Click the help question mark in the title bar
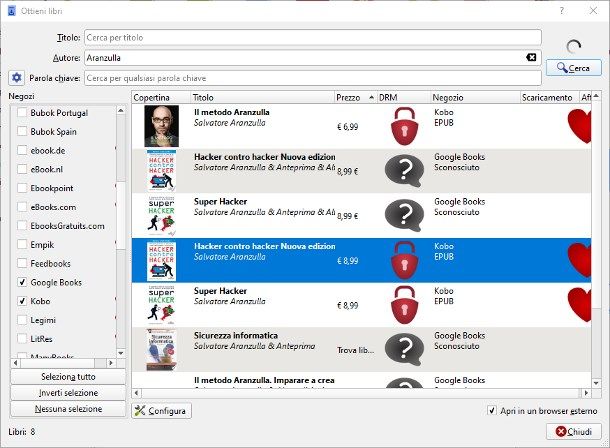This screenshot has height=448, width=610. (561, 11)
